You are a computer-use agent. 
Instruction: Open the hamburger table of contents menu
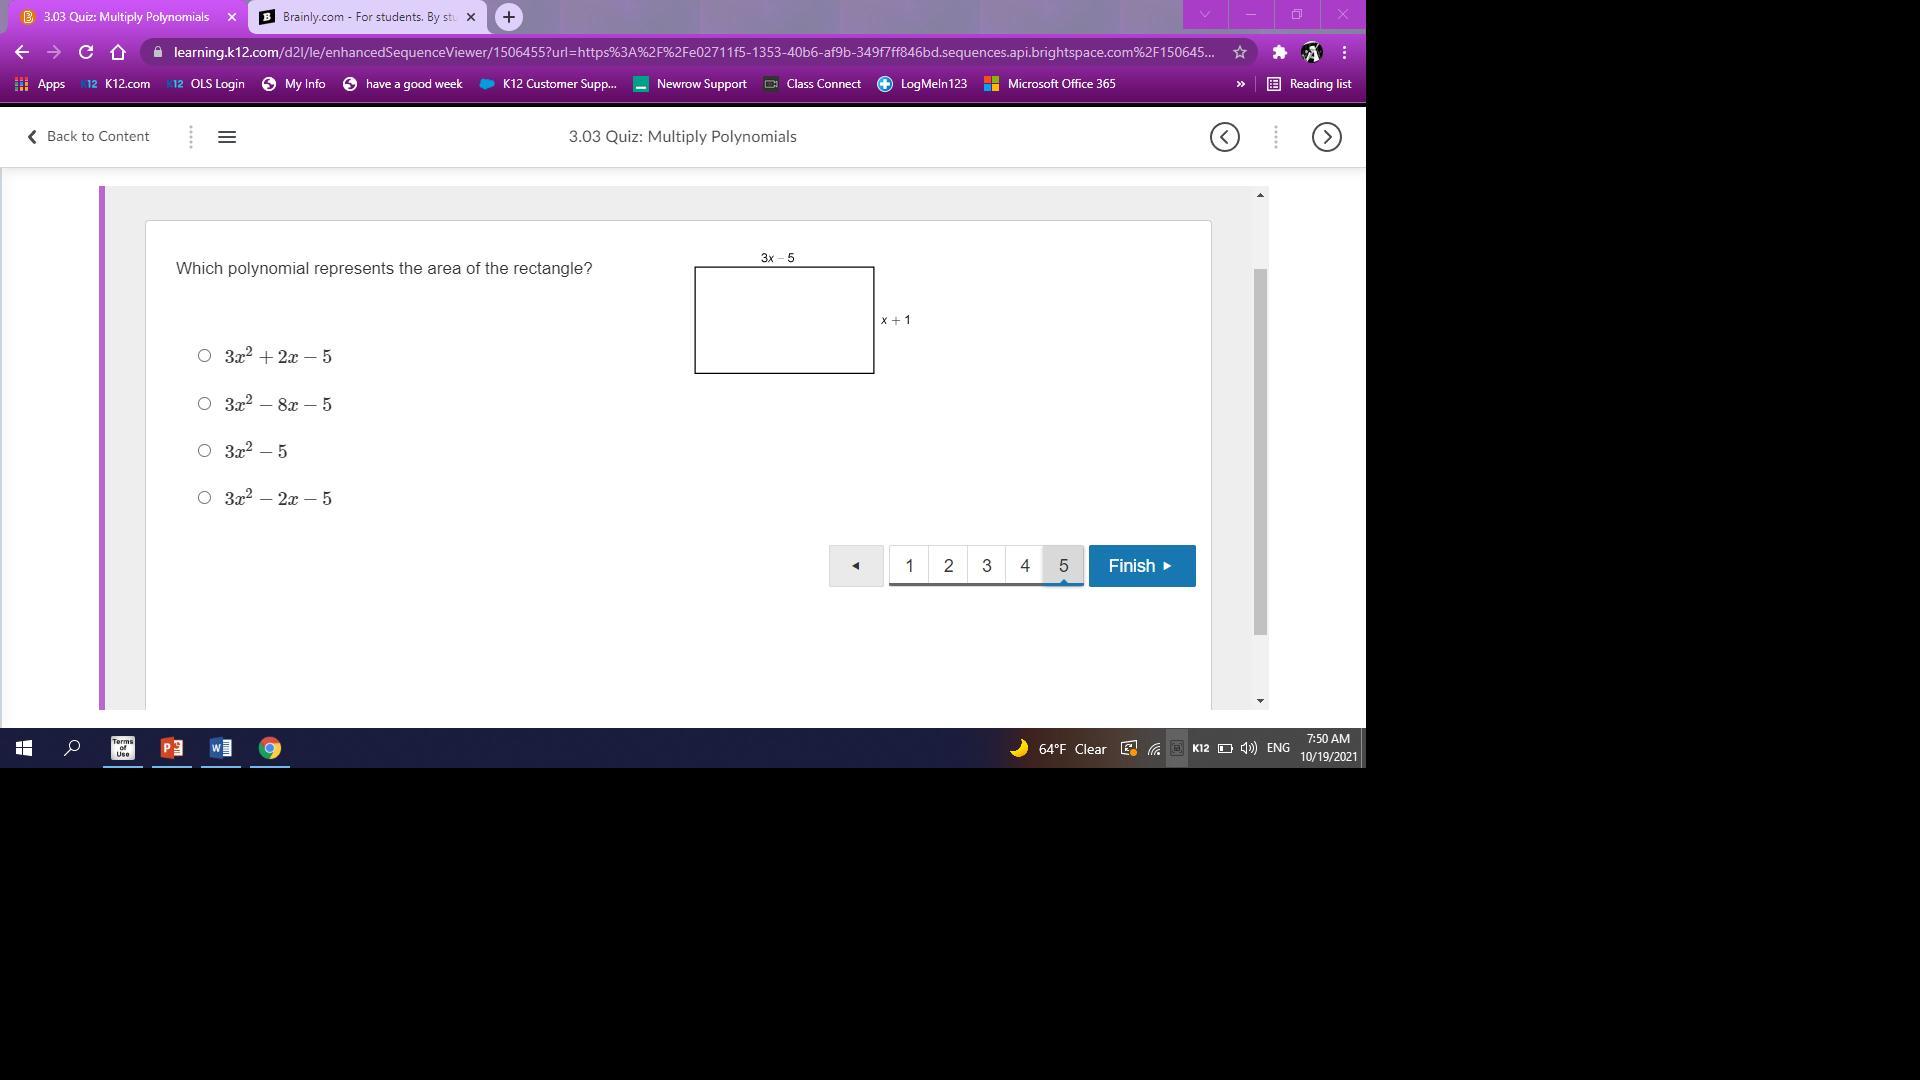227,137
